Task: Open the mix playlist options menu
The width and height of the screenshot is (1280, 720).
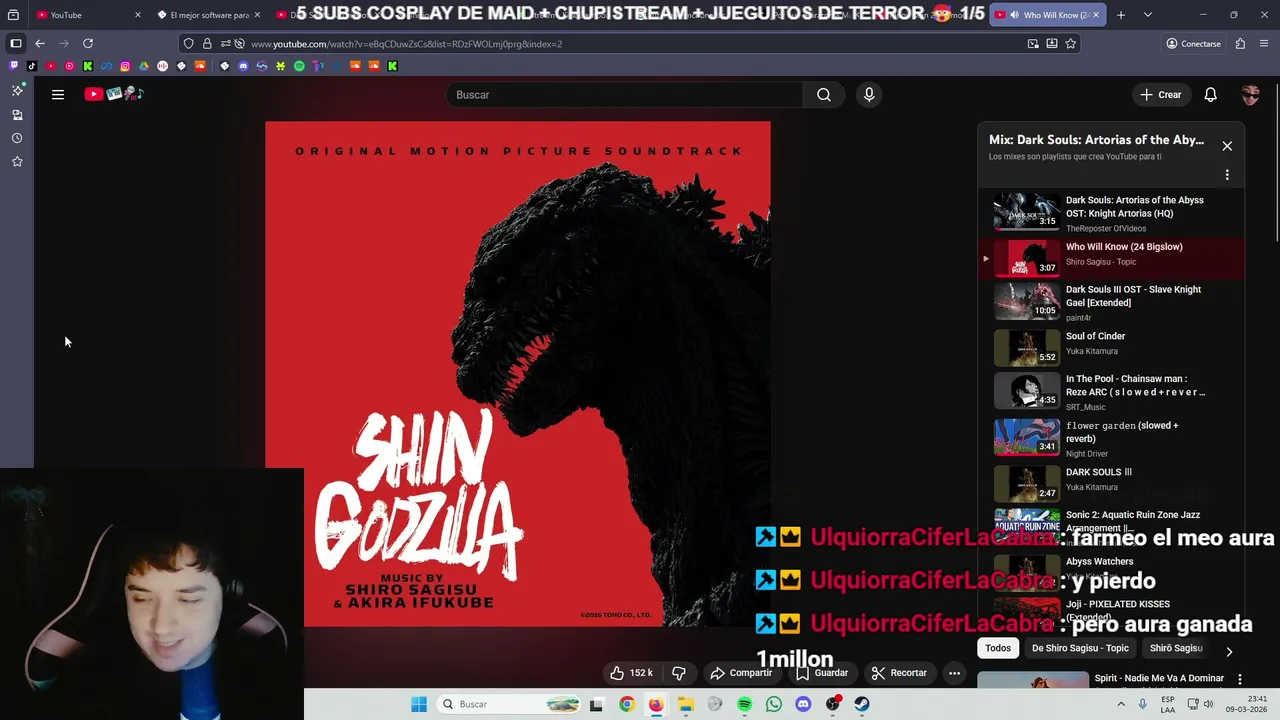Action: click(1227, 175)
